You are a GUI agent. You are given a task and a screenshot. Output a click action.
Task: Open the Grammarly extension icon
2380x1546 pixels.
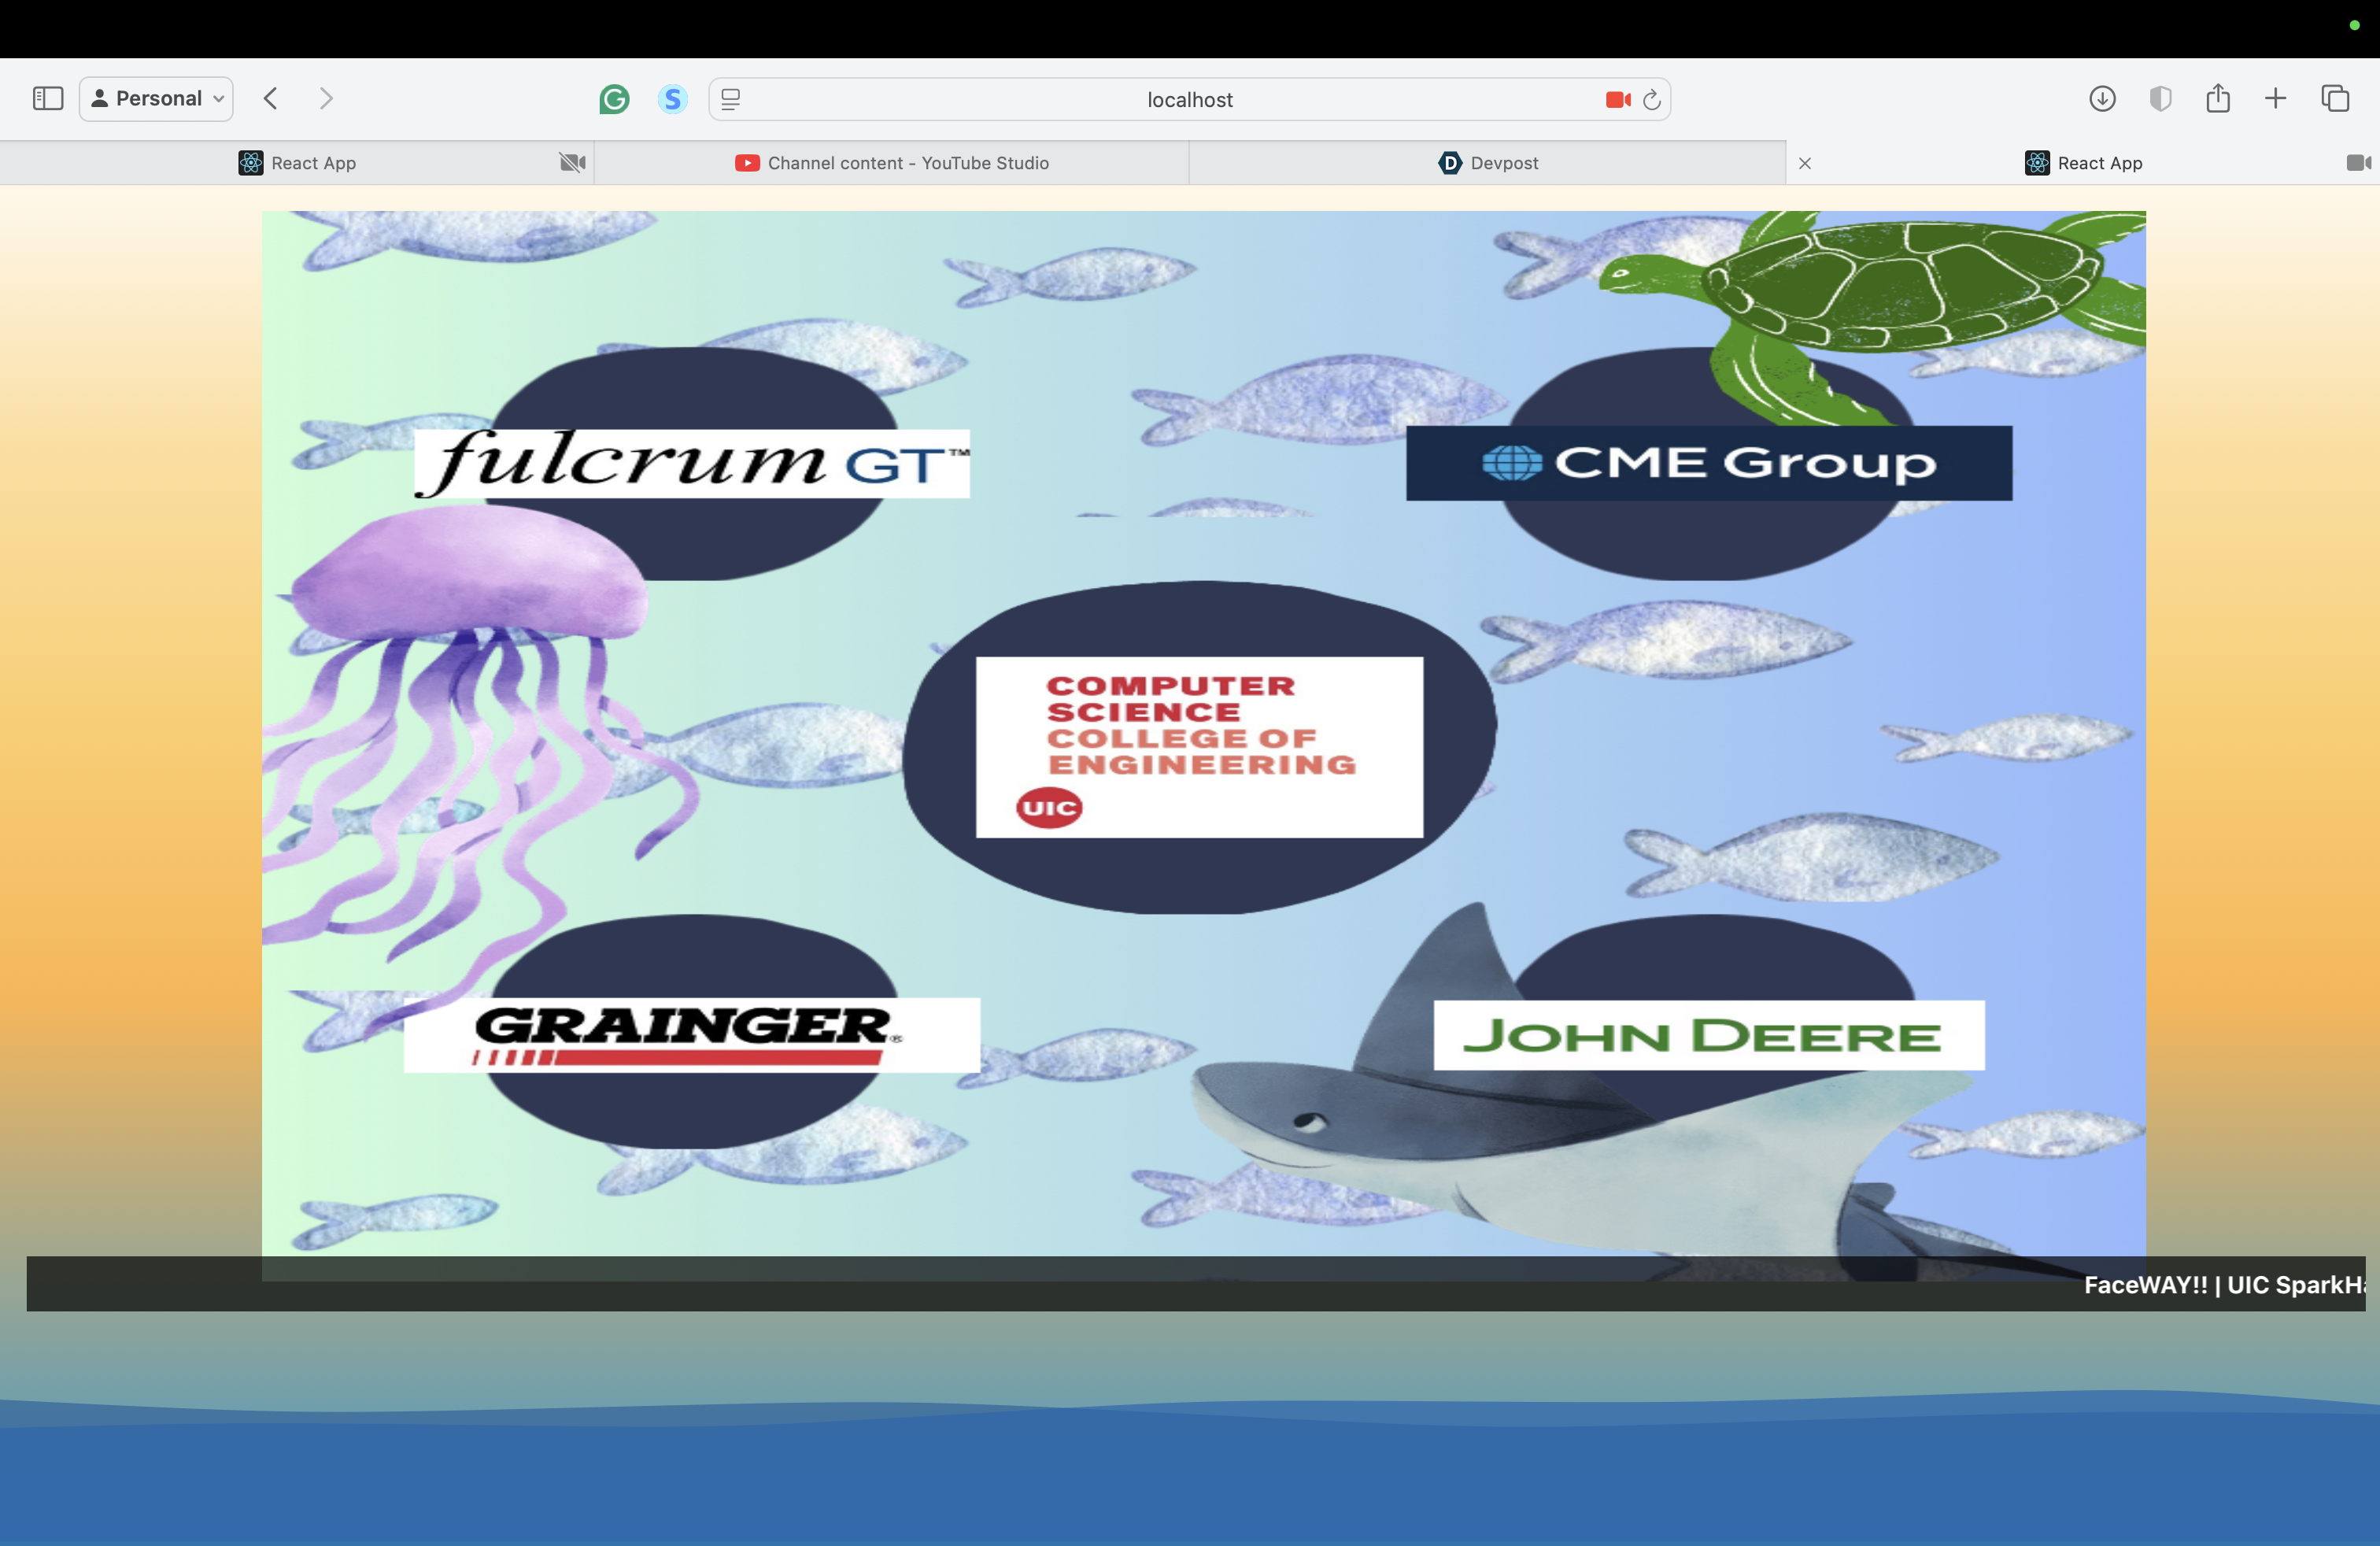point(614,99)
